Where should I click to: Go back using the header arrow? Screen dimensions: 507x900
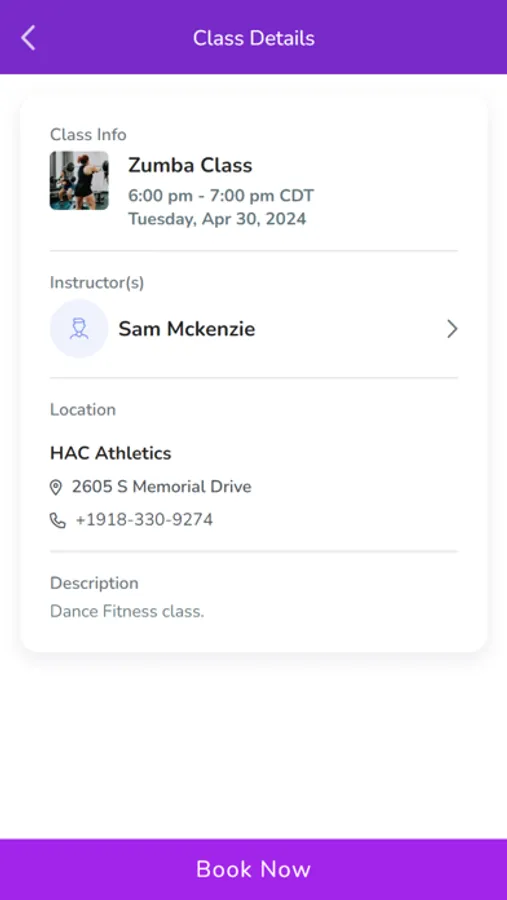coord(28,38)
